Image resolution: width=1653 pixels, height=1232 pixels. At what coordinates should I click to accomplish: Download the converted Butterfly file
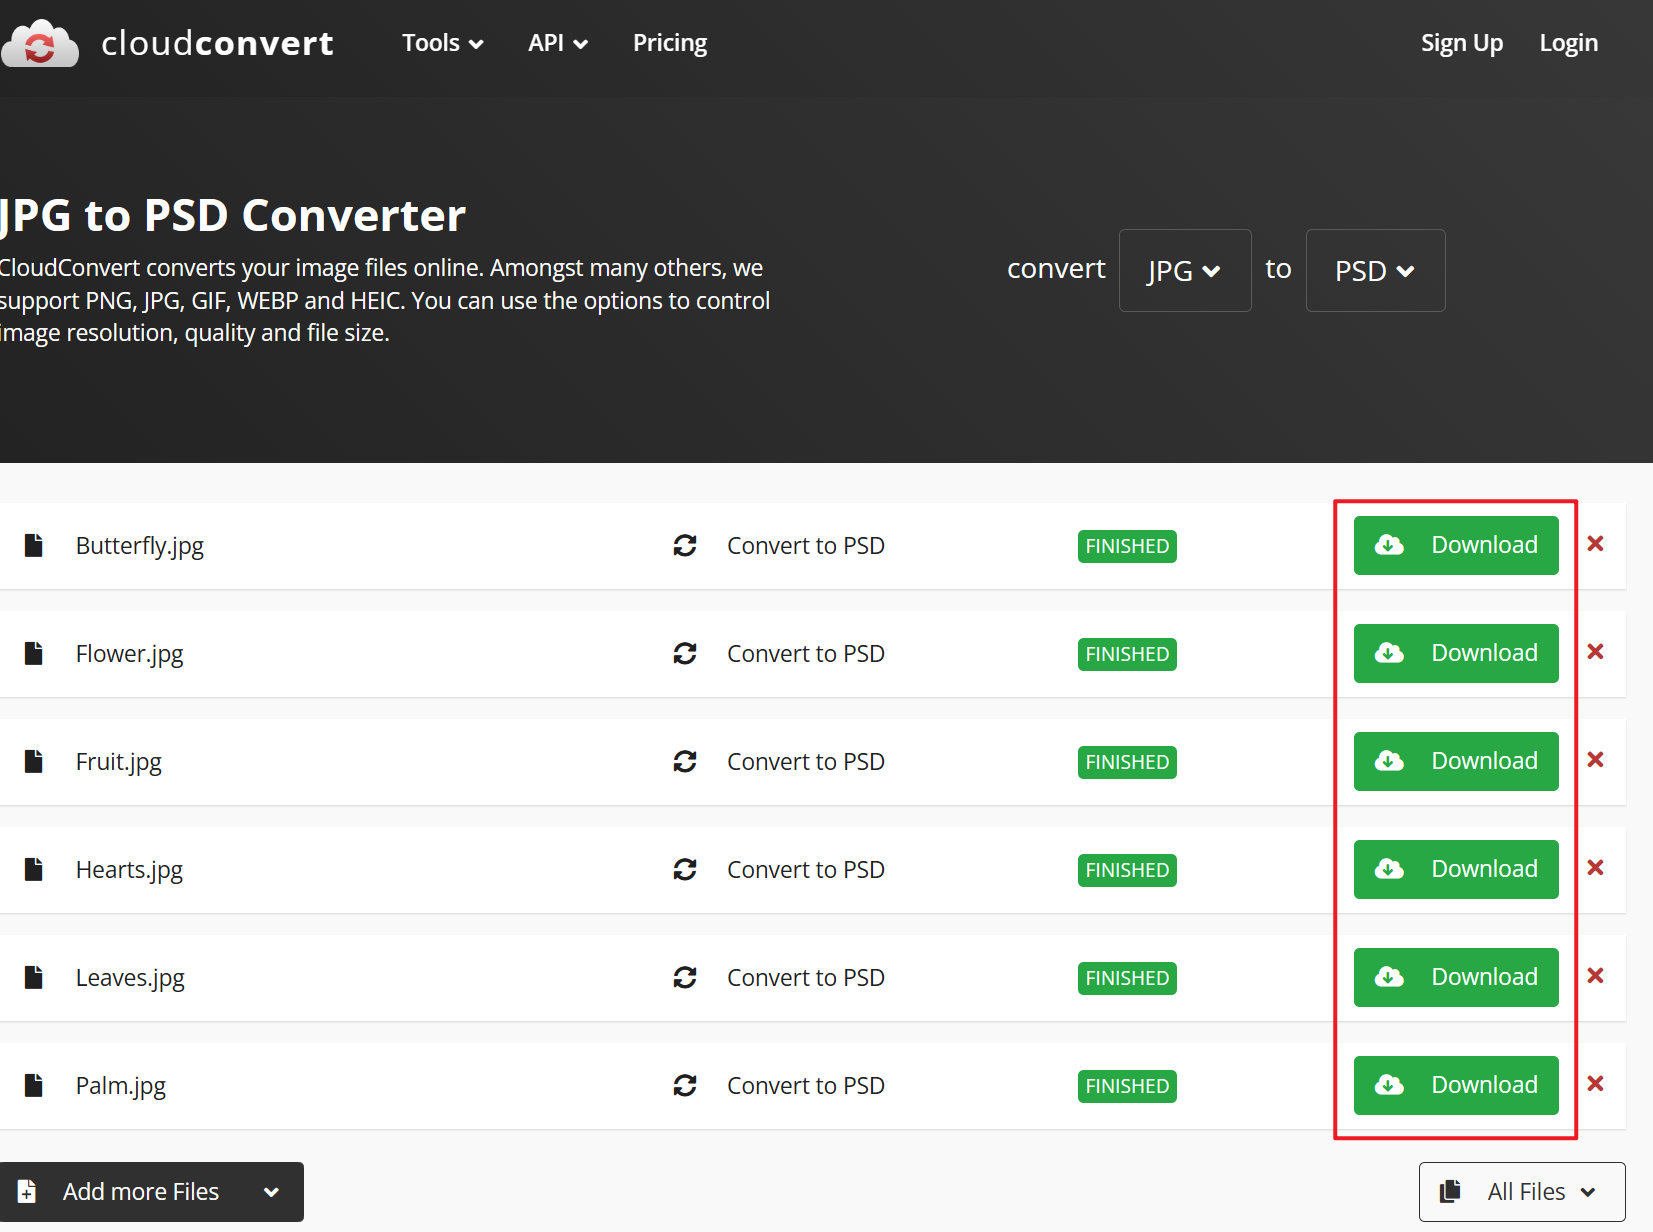(1455, 546)
